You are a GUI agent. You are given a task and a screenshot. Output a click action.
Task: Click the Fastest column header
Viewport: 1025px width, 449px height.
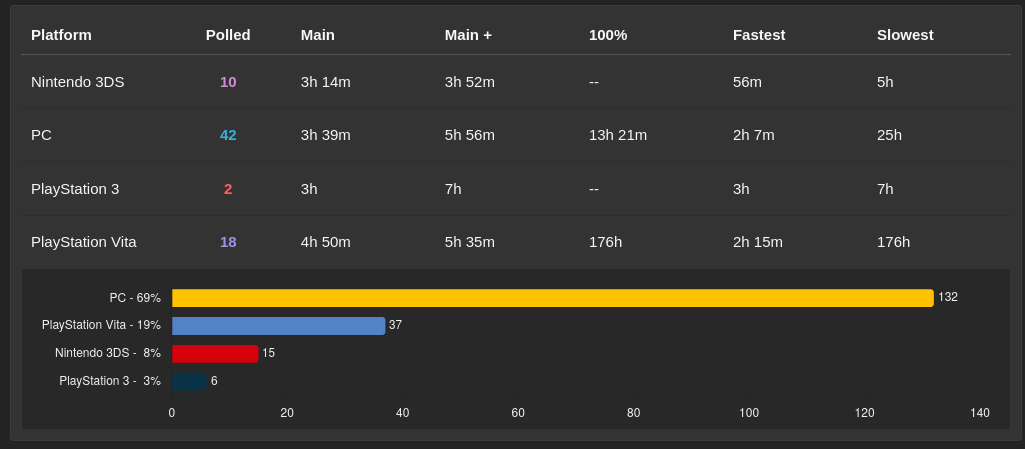click(x=759, y=35)
